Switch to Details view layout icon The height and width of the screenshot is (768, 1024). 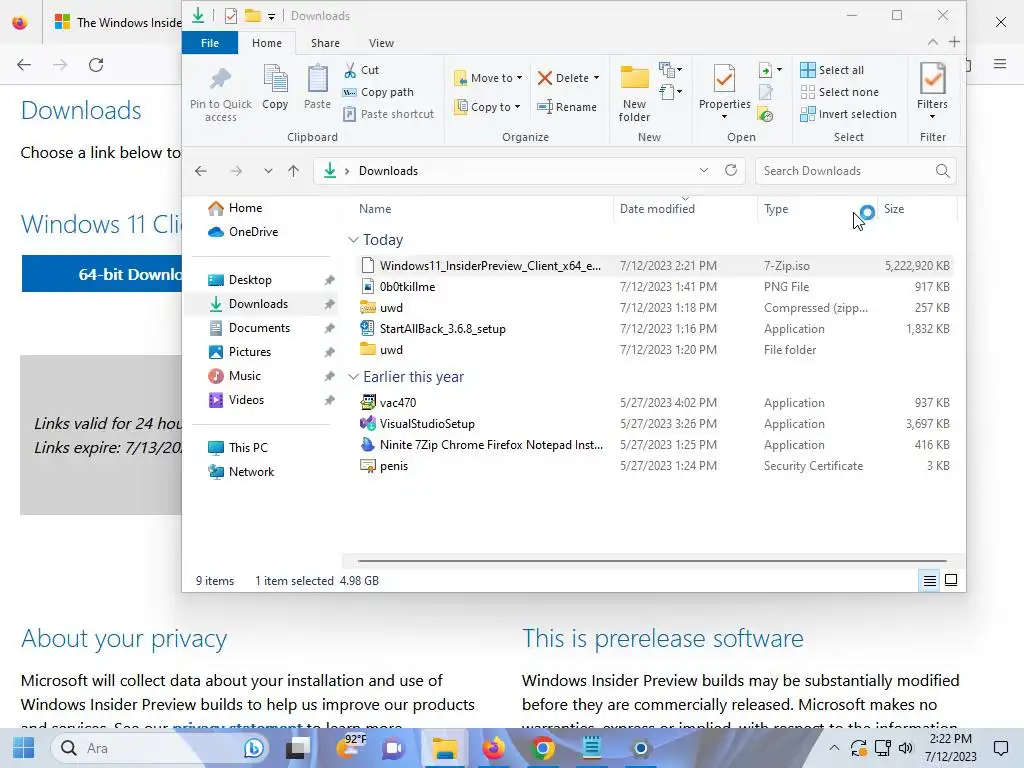(x=930, y=581)
